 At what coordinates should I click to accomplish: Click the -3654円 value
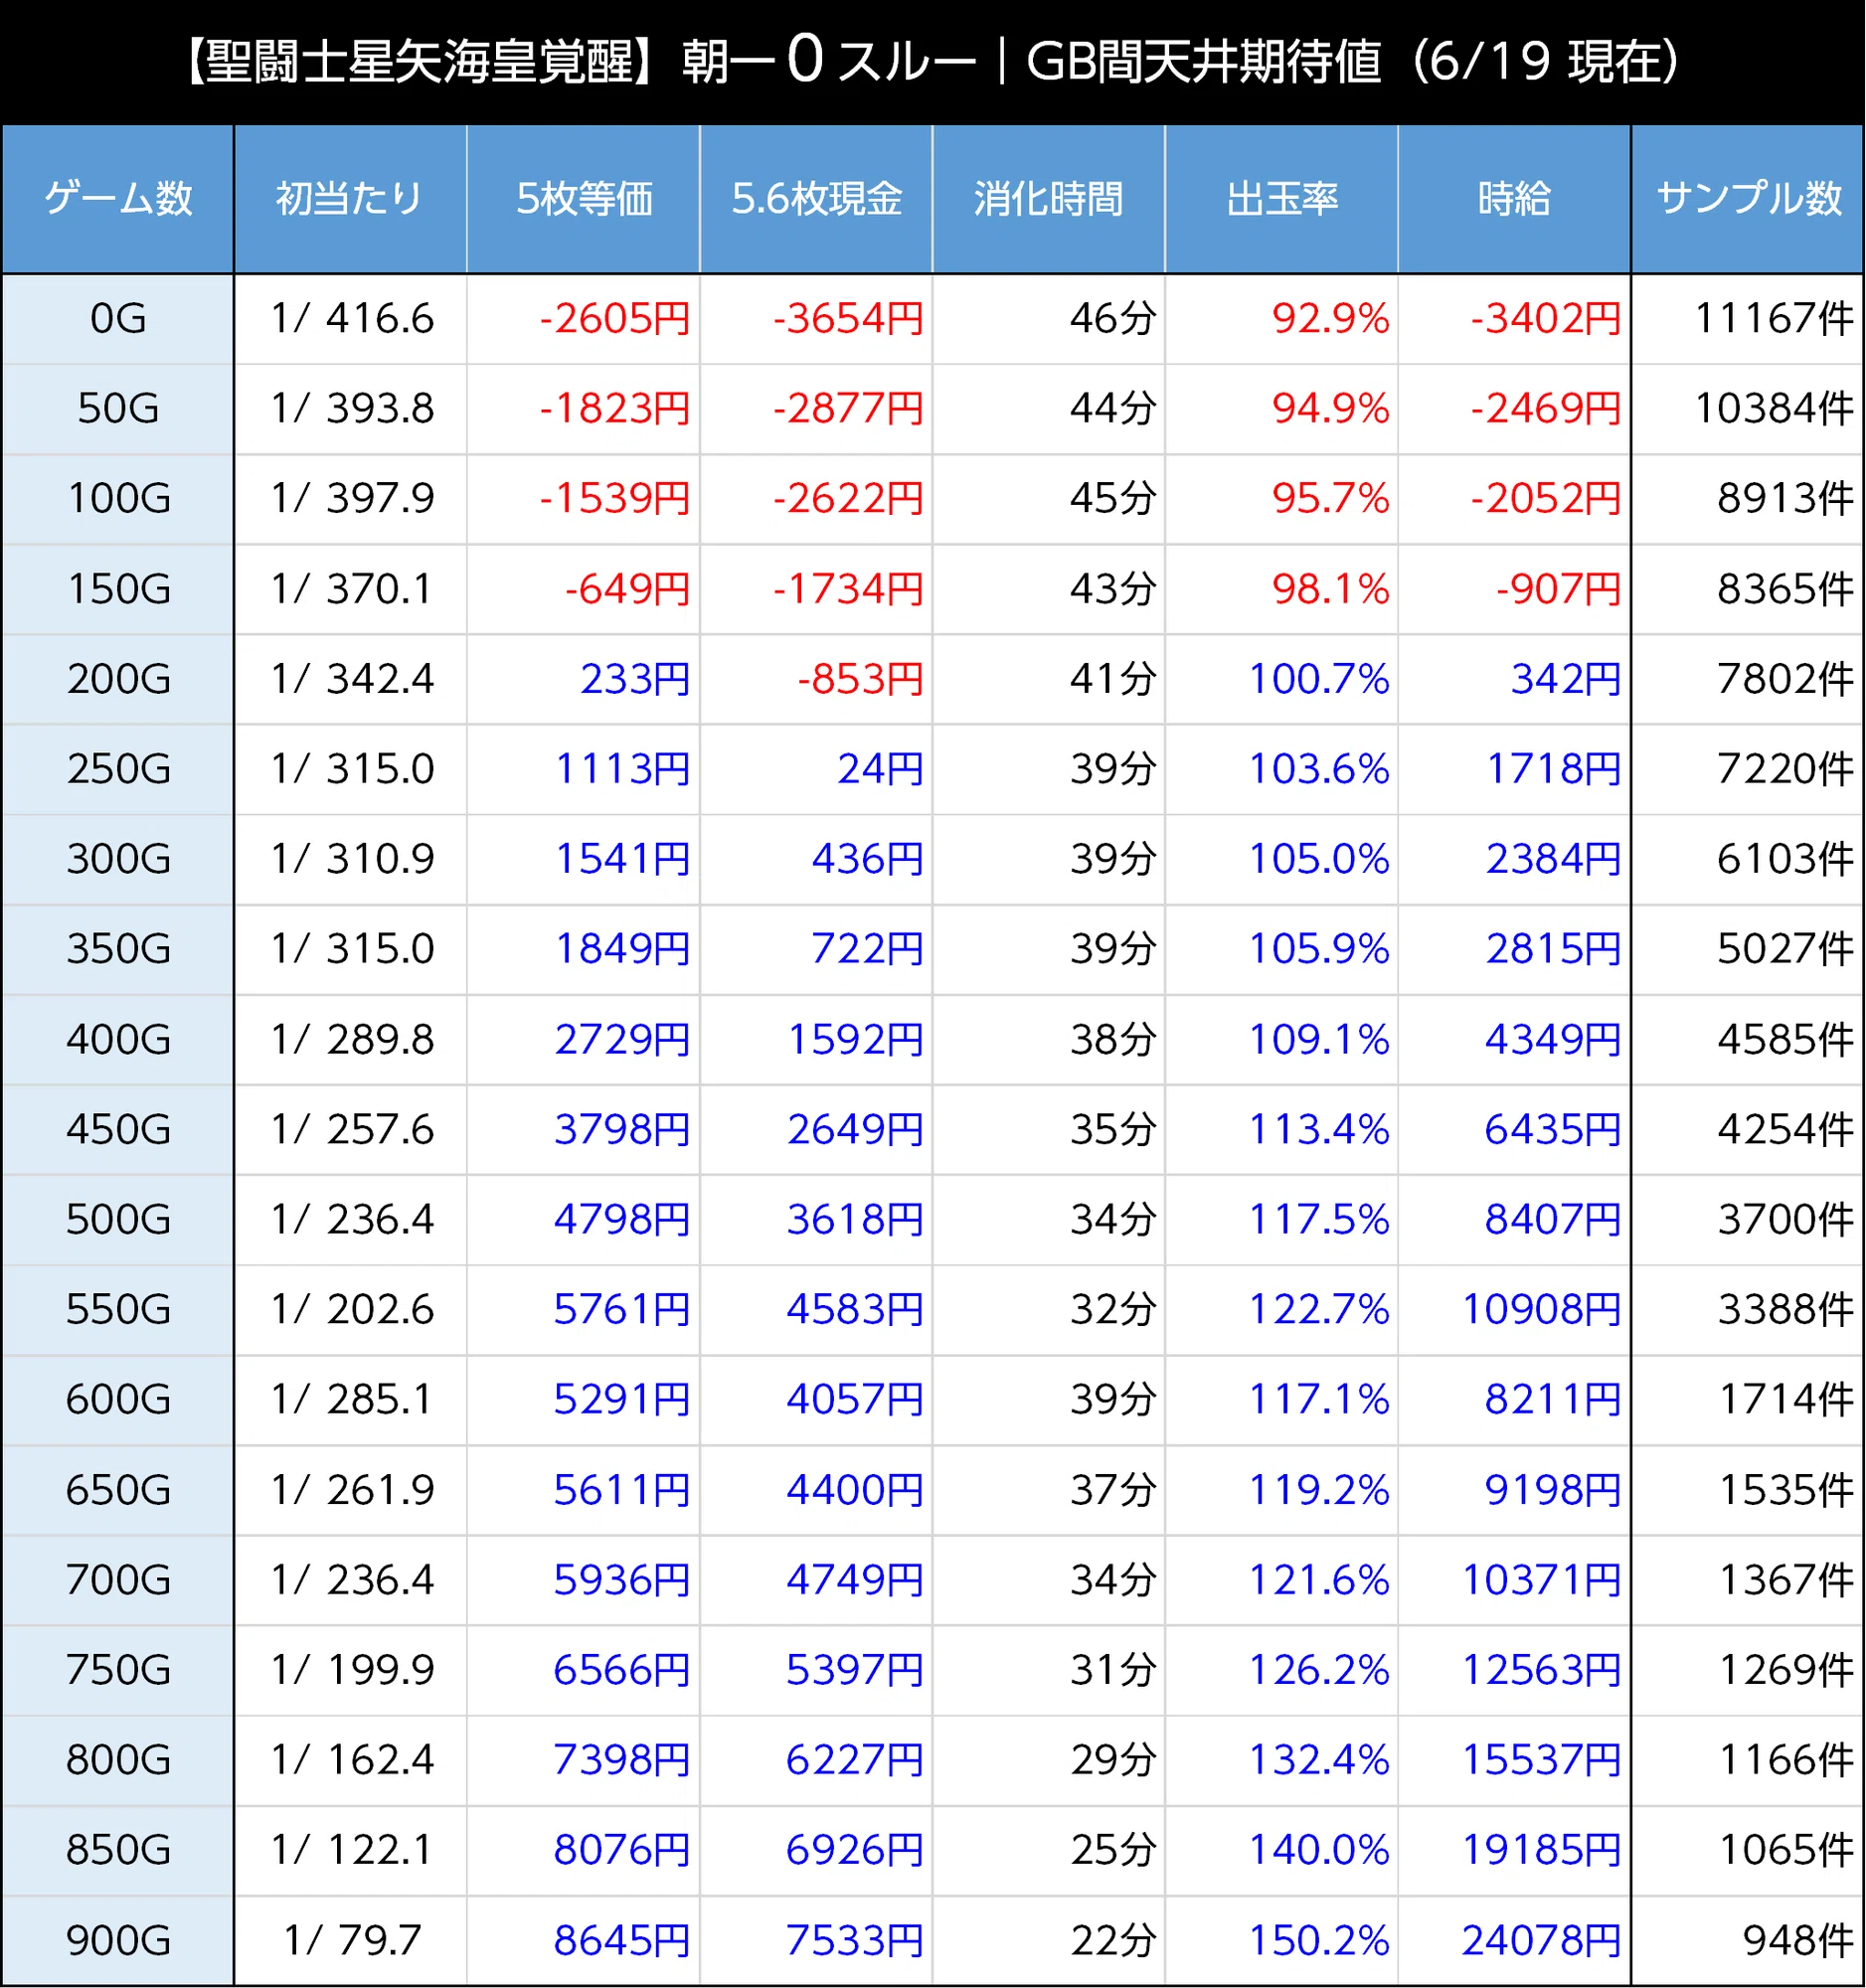click(x=848, y=319)
